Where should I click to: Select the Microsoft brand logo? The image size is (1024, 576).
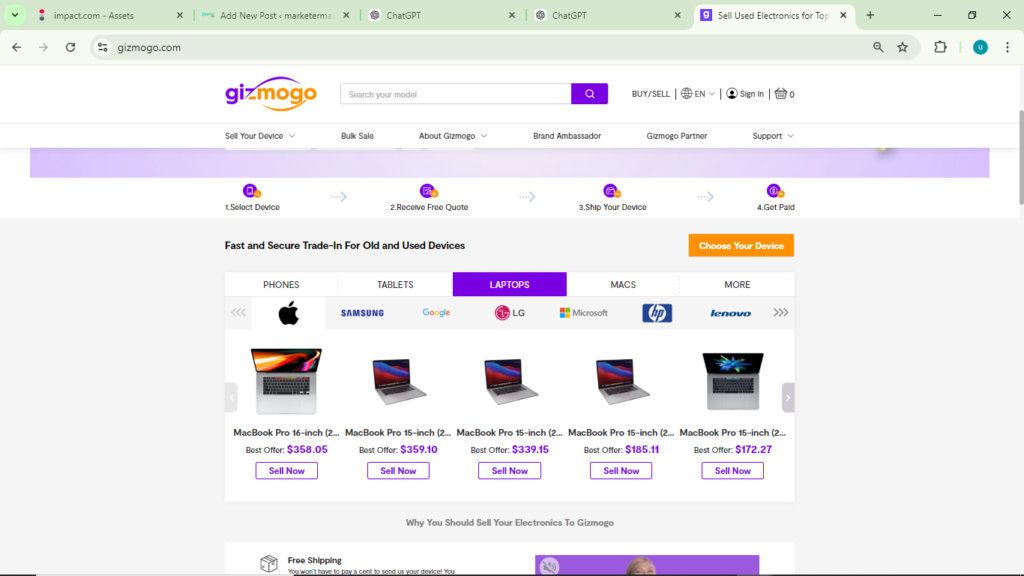pos(583,313)
